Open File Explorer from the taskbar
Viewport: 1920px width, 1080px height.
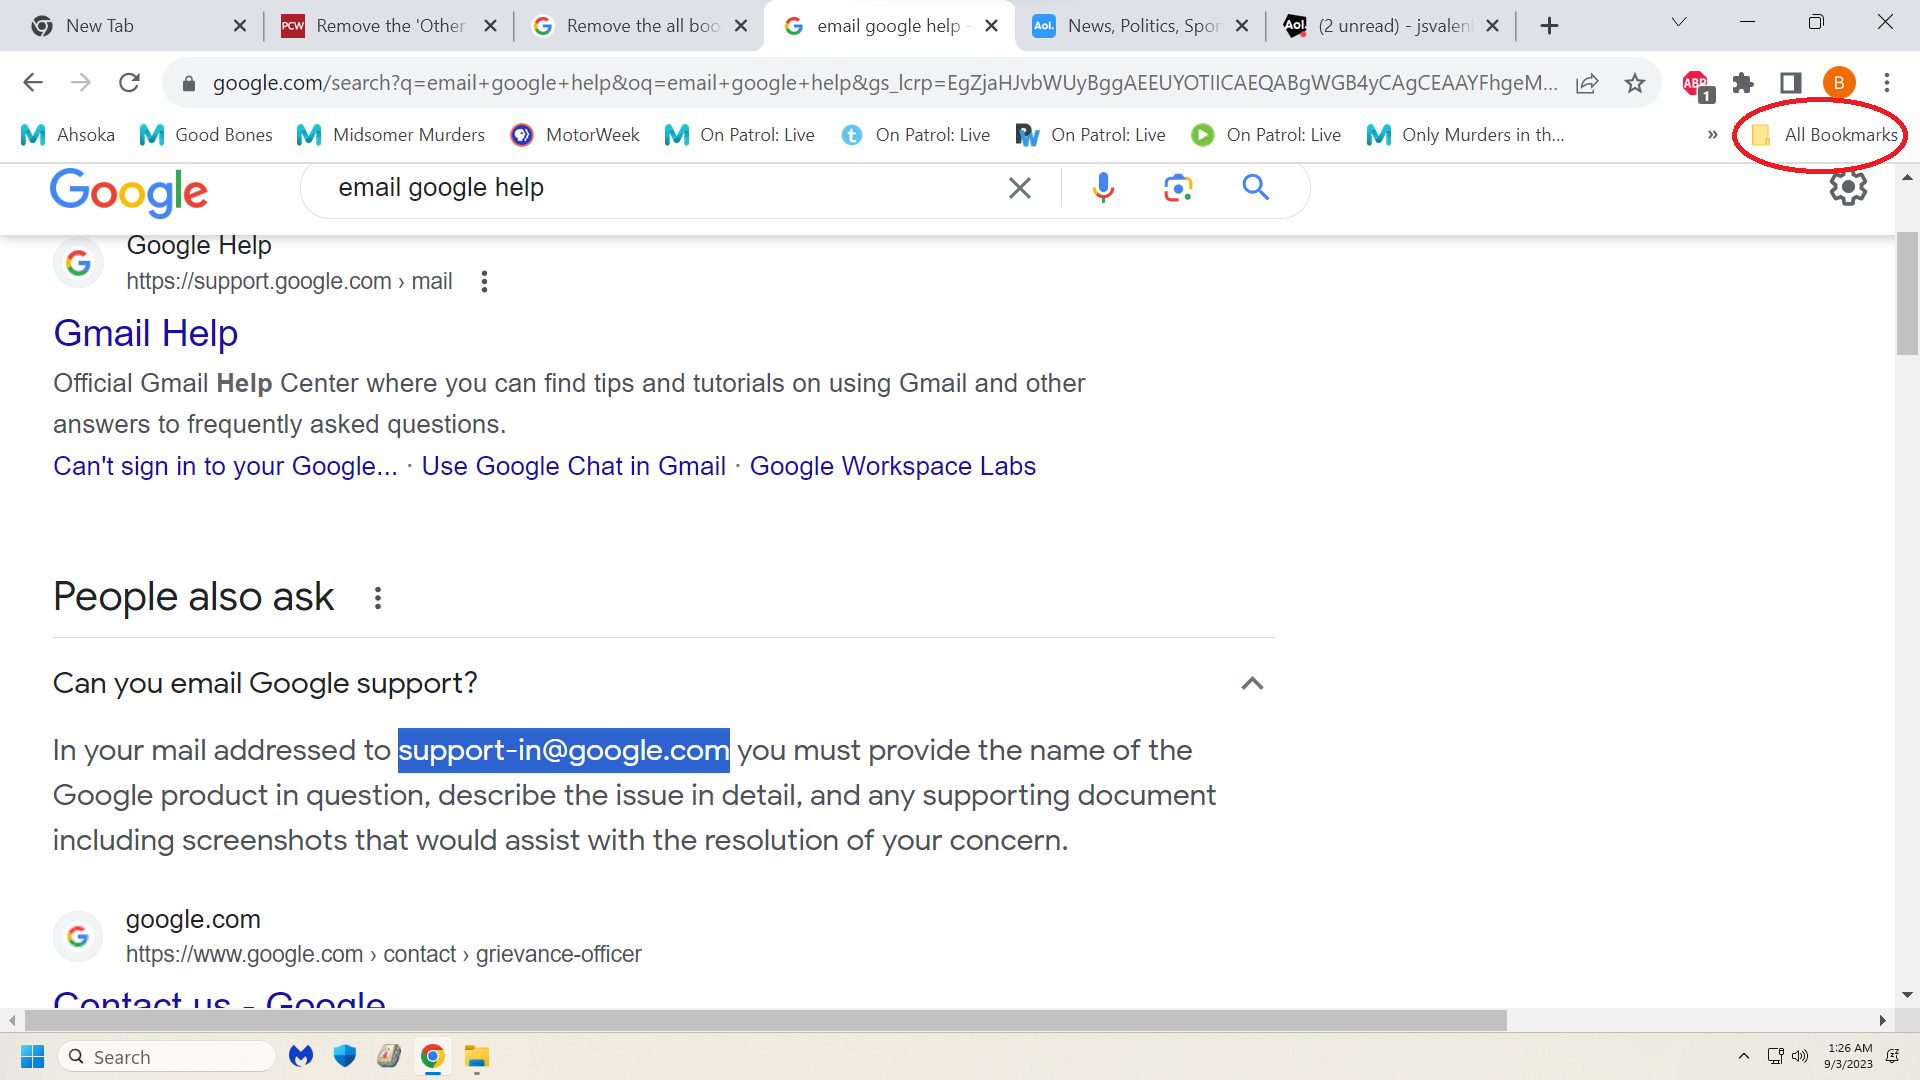(x=477, y=1057)
